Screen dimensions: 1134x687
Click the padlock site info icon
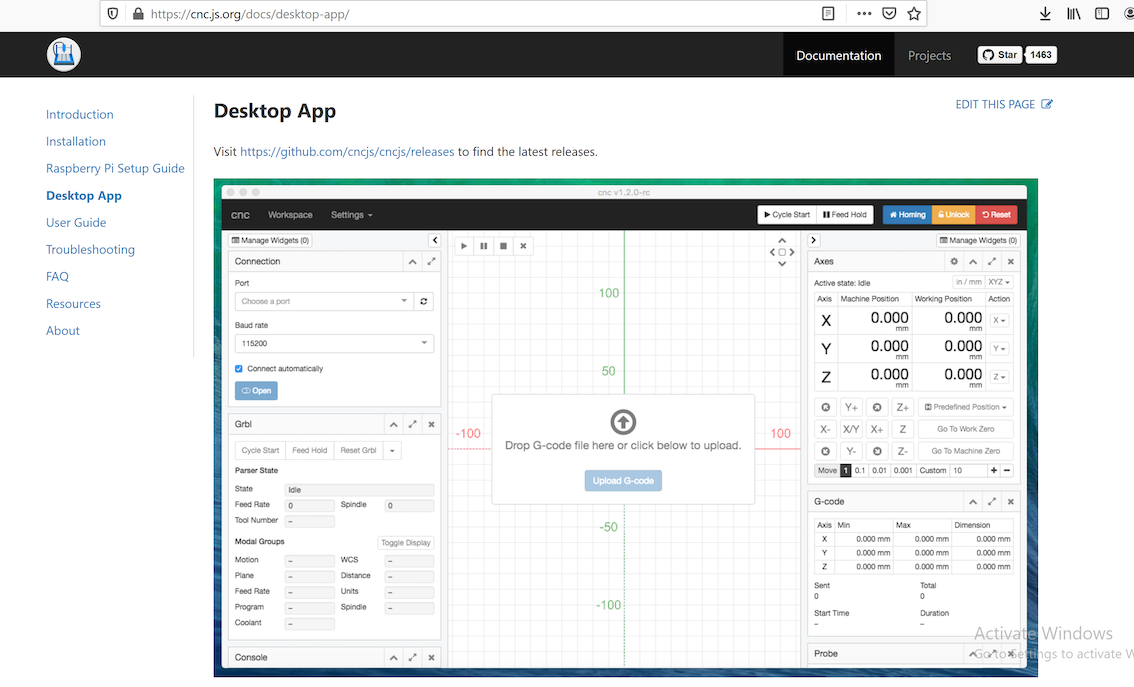tap(138, 14)
